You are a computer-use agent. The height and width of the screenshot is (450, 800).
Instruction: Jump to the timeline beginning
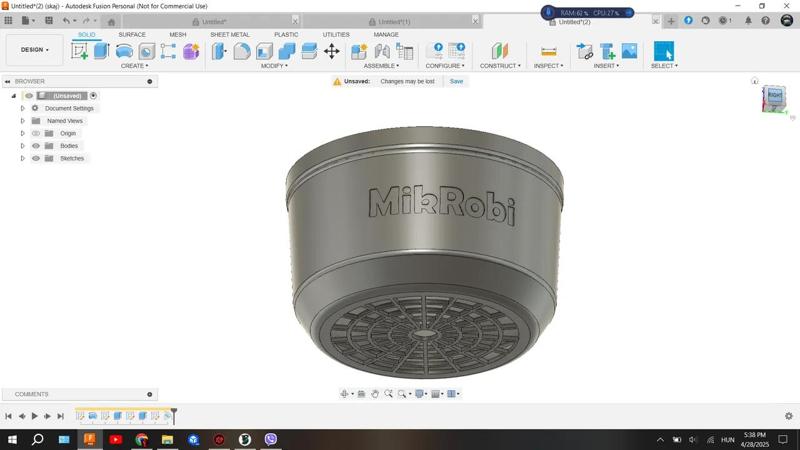pos(8,416)
